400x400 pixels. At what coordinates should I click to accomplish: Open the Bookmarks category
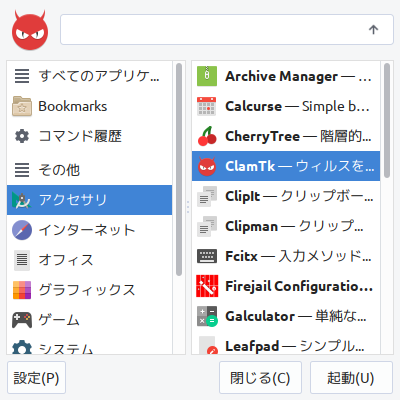73,106
